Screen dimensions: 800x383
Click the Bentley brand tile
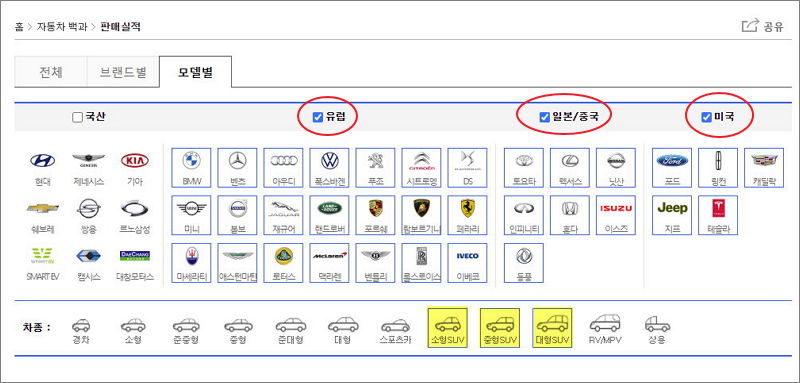[x=376, y=263]
